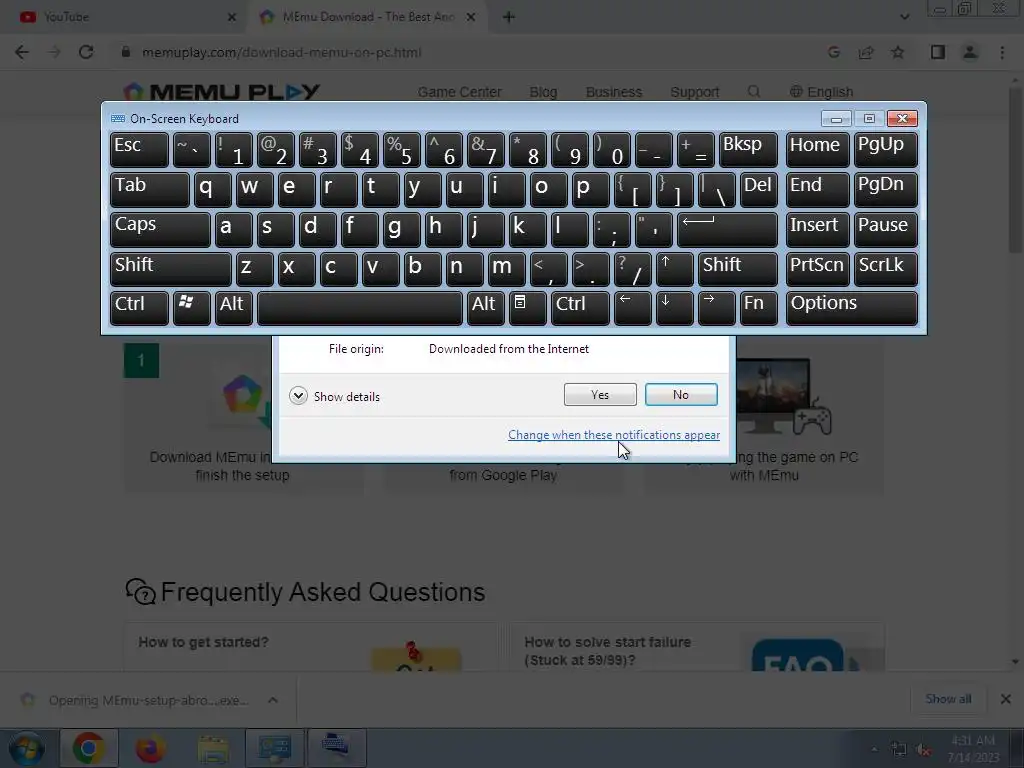Click the Windows logo key on keyboard
This screenshot has width=1024, height=768.
click(x=191, y=308)
